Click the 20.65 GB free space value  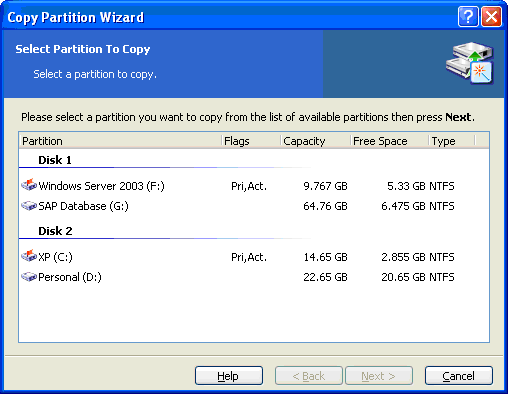(x=403, y=277)
